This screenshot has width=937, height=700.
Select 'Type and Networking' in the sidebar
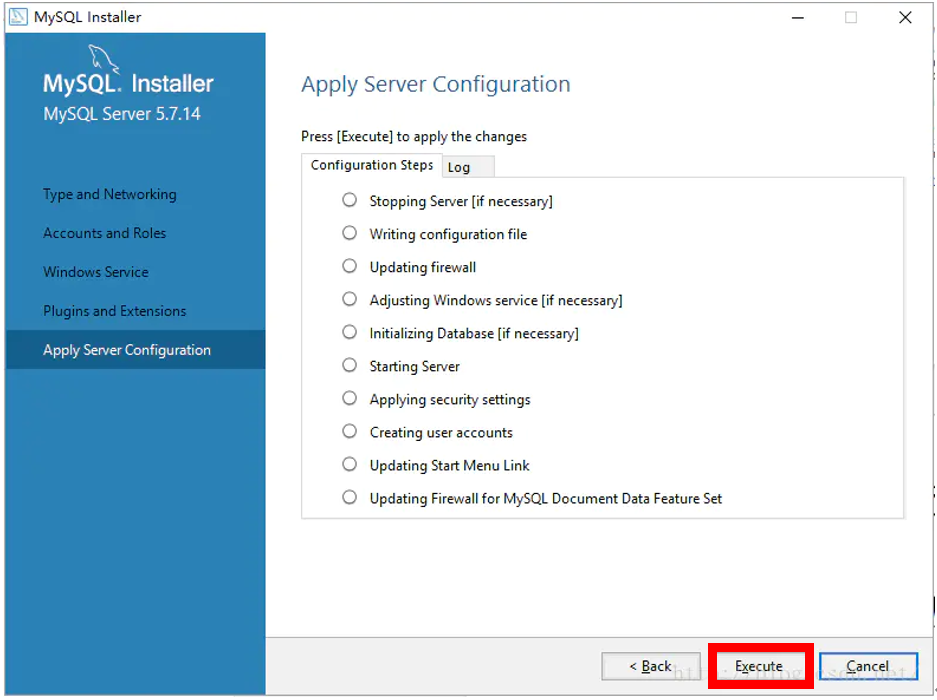pos(110,194)
